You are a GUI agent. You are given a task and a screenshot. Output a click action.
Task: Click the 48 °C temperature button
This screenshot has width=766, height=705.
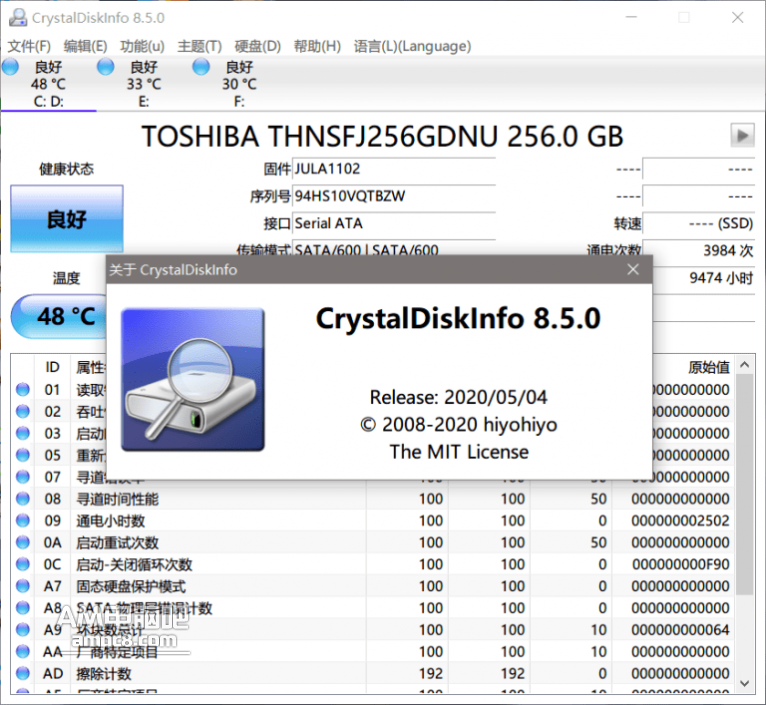(60, 317)
